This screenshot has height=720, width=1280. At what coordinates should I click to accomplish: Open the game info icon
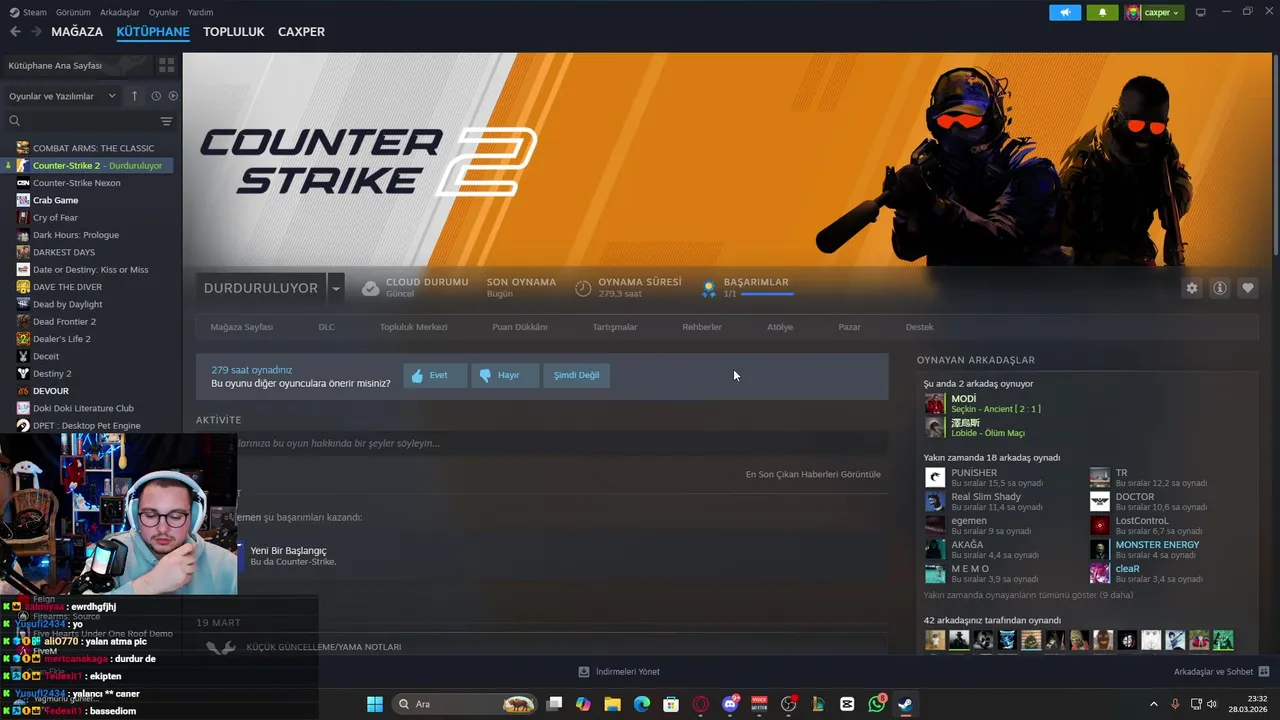1220,288
